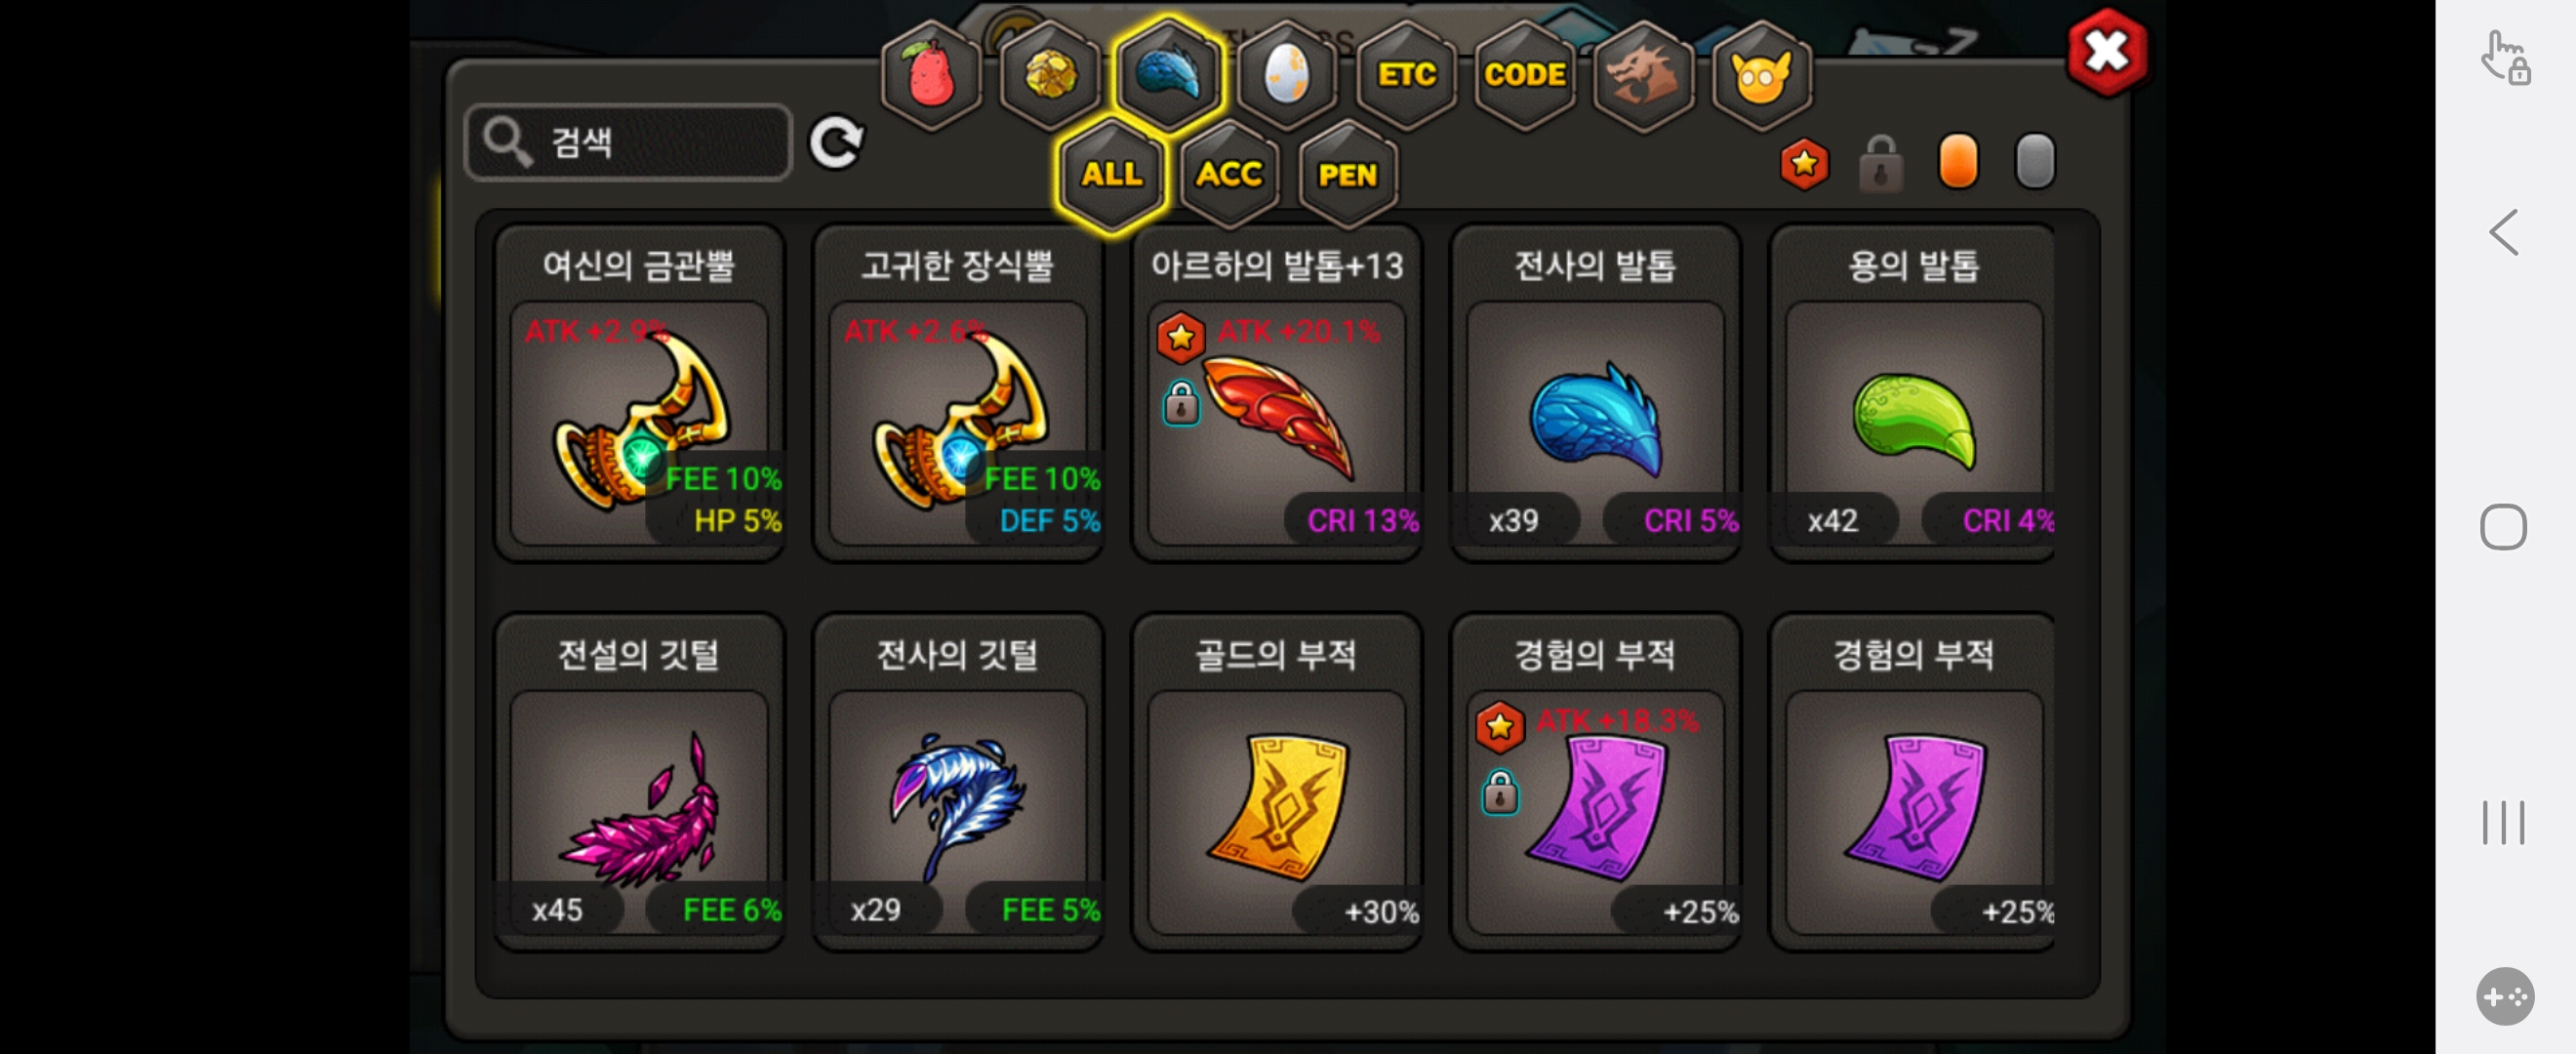
Task: Open the CODE category button
Action: tap(1524, 75)
